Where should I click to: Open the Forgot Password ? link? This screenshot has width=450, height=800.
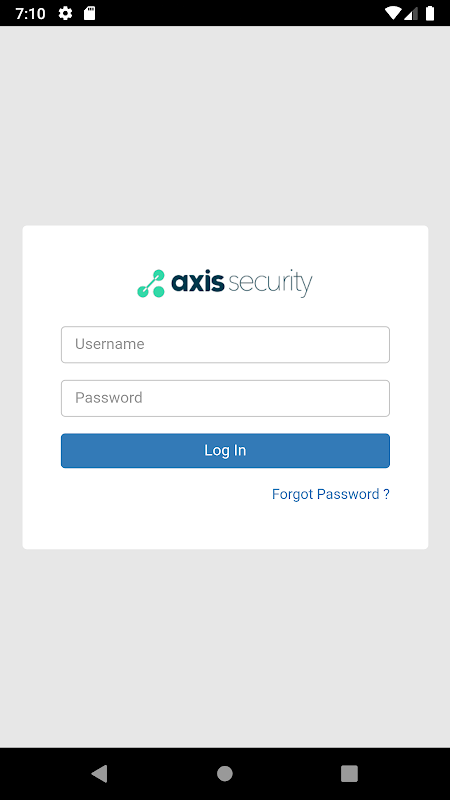(x=331, y=494)
